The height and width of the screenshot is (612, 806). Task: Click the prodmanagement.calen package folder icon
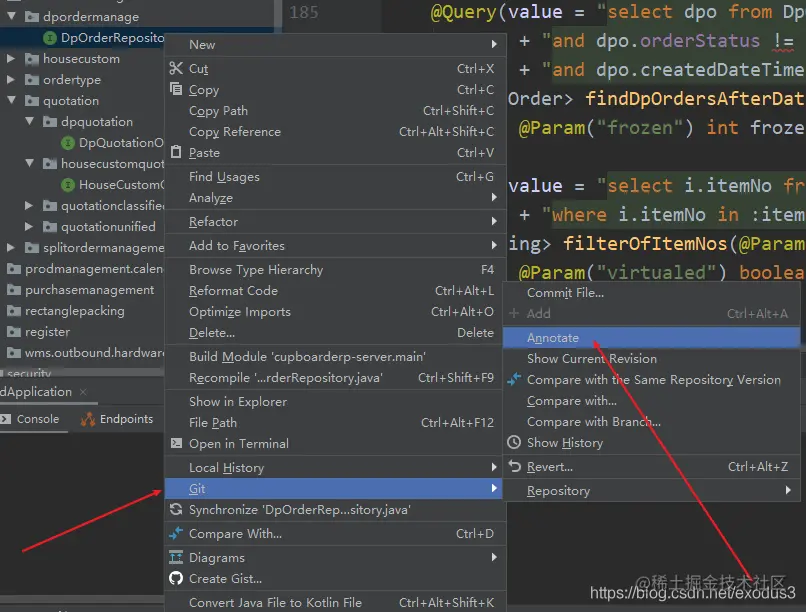(14, 269)
